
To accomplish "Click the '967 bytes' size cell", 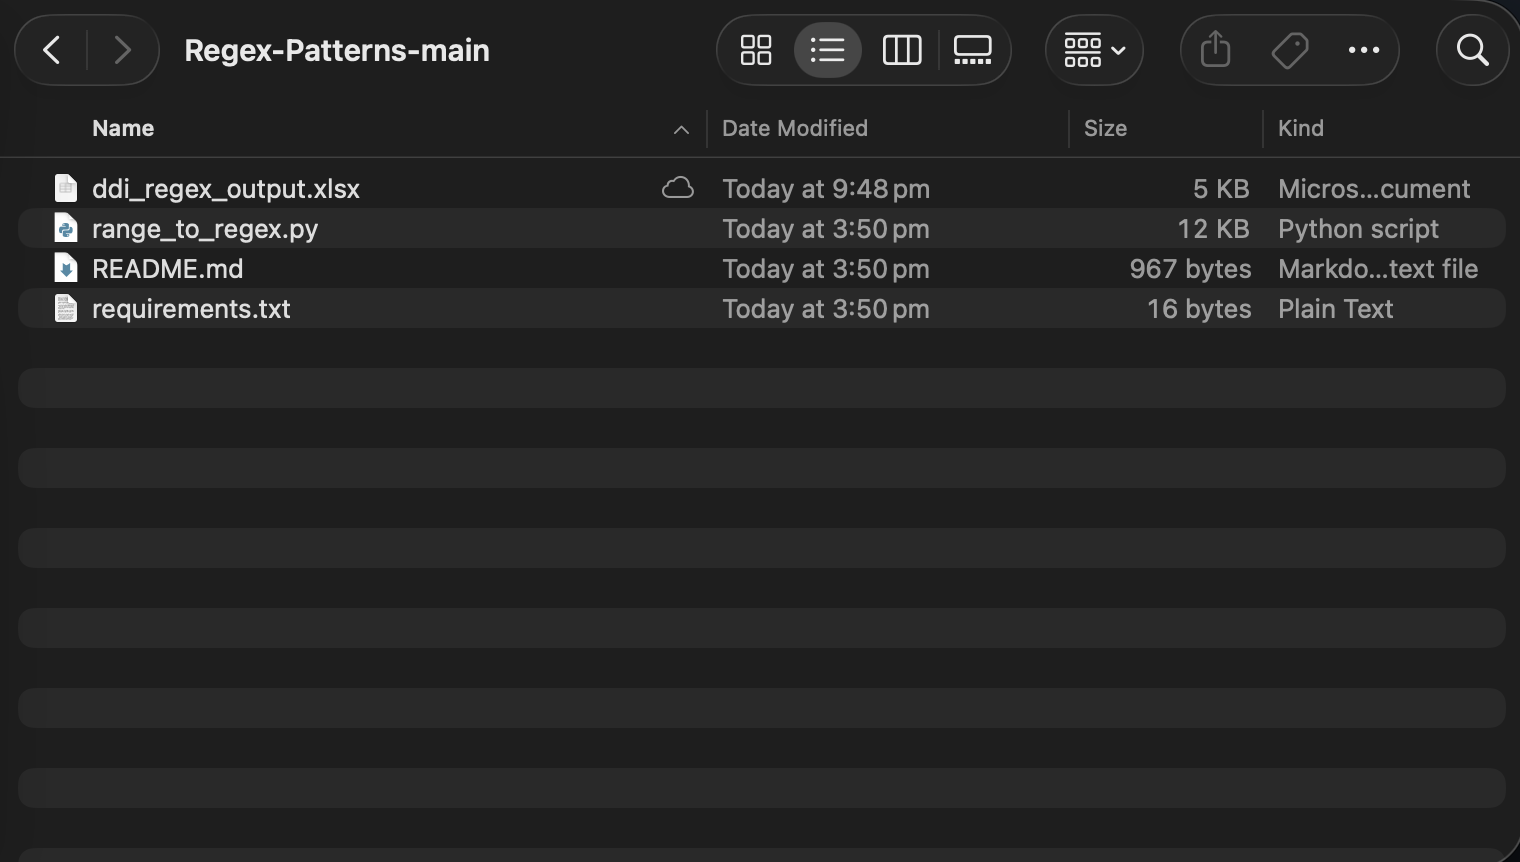I will coord(1190,268).
